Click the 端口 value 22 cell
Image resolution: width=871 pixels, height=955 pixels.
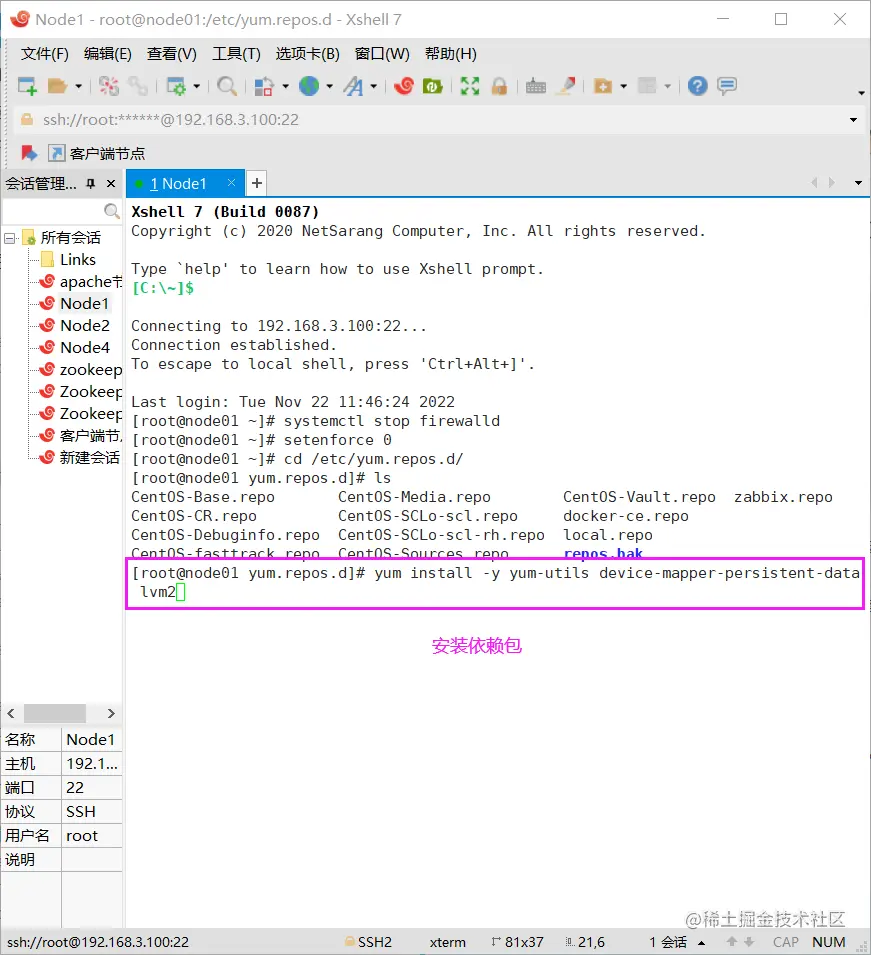coord(91,788)
